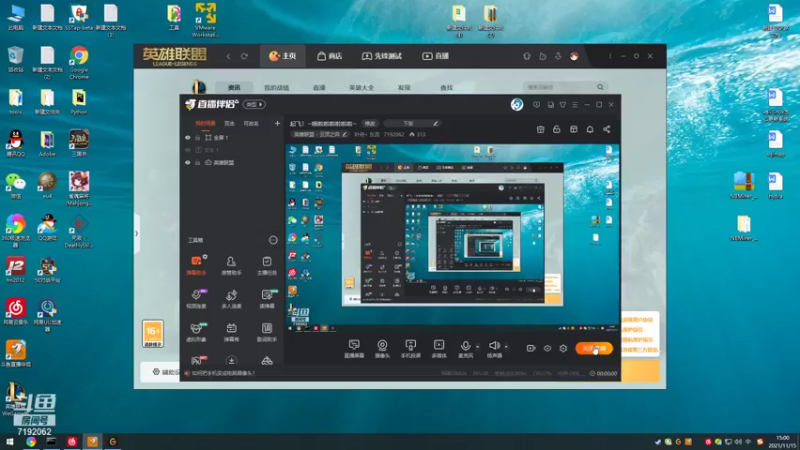
Task: Select the 全屏 1 source row
Action: (232, 138)
